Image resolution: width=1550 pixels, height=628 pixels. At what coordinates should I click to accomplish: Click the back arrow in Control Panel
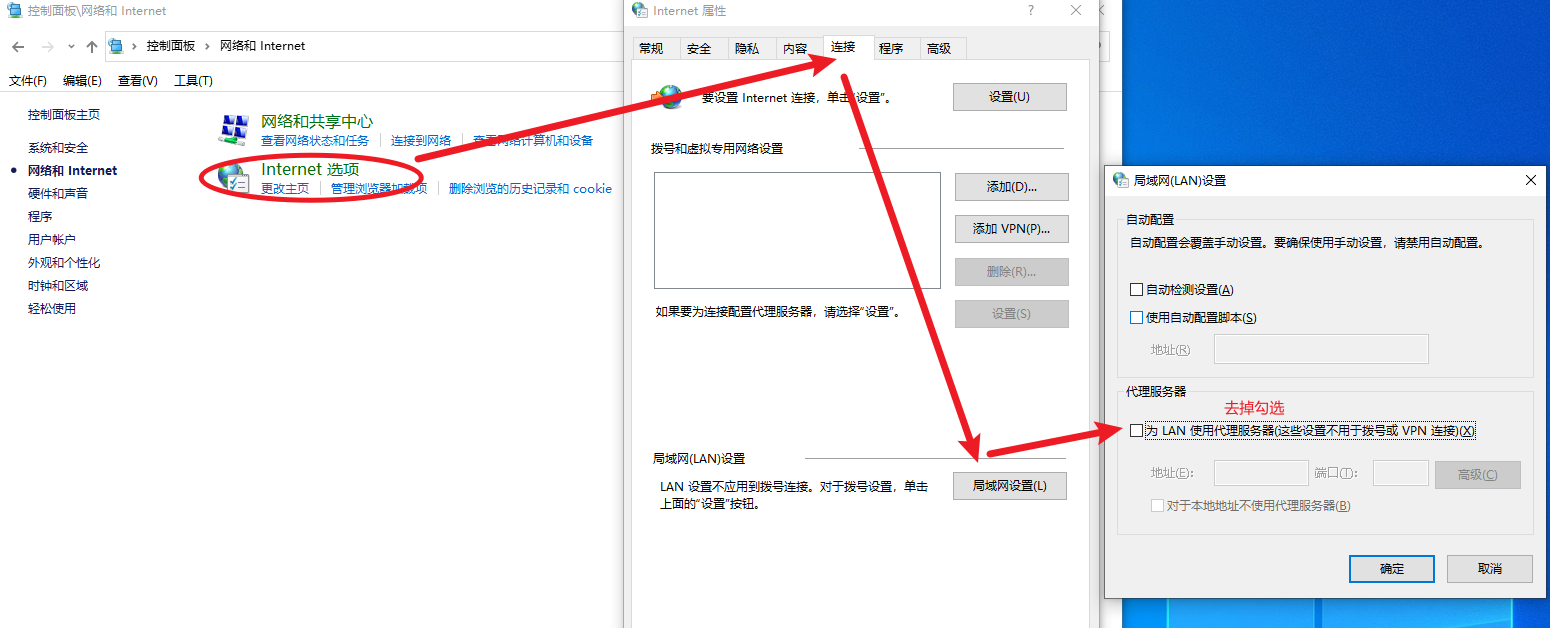coord(18,46)
